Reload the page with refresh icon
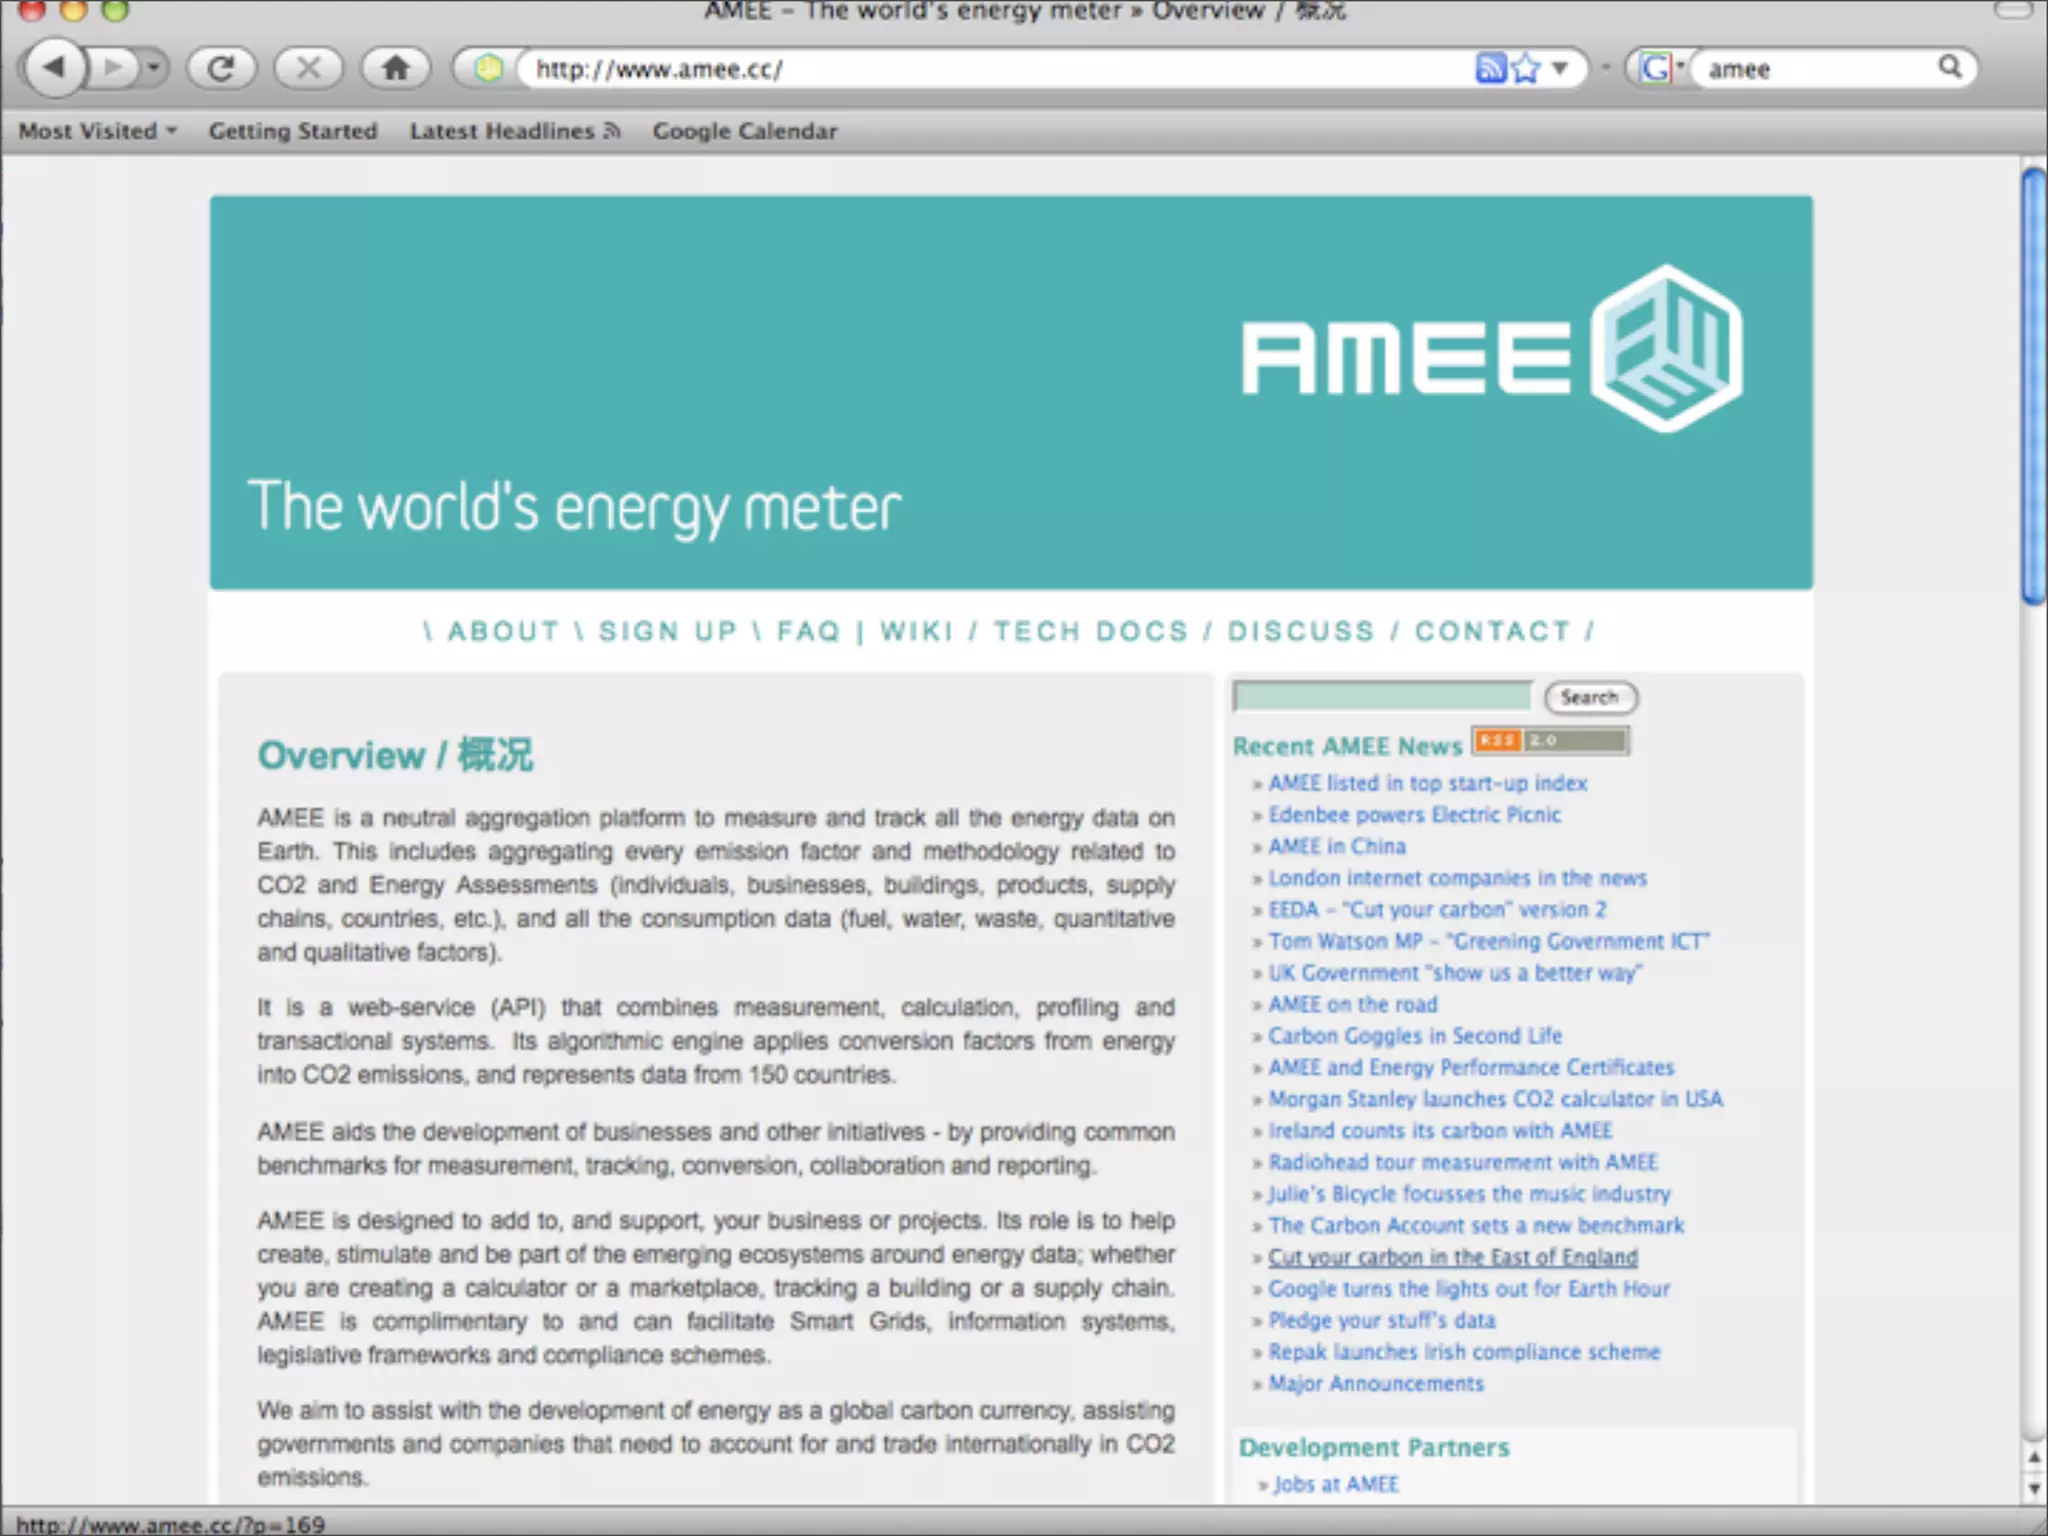Image resolution: width=2048 pixels, height=1536 pixels. tap(221, 68)
